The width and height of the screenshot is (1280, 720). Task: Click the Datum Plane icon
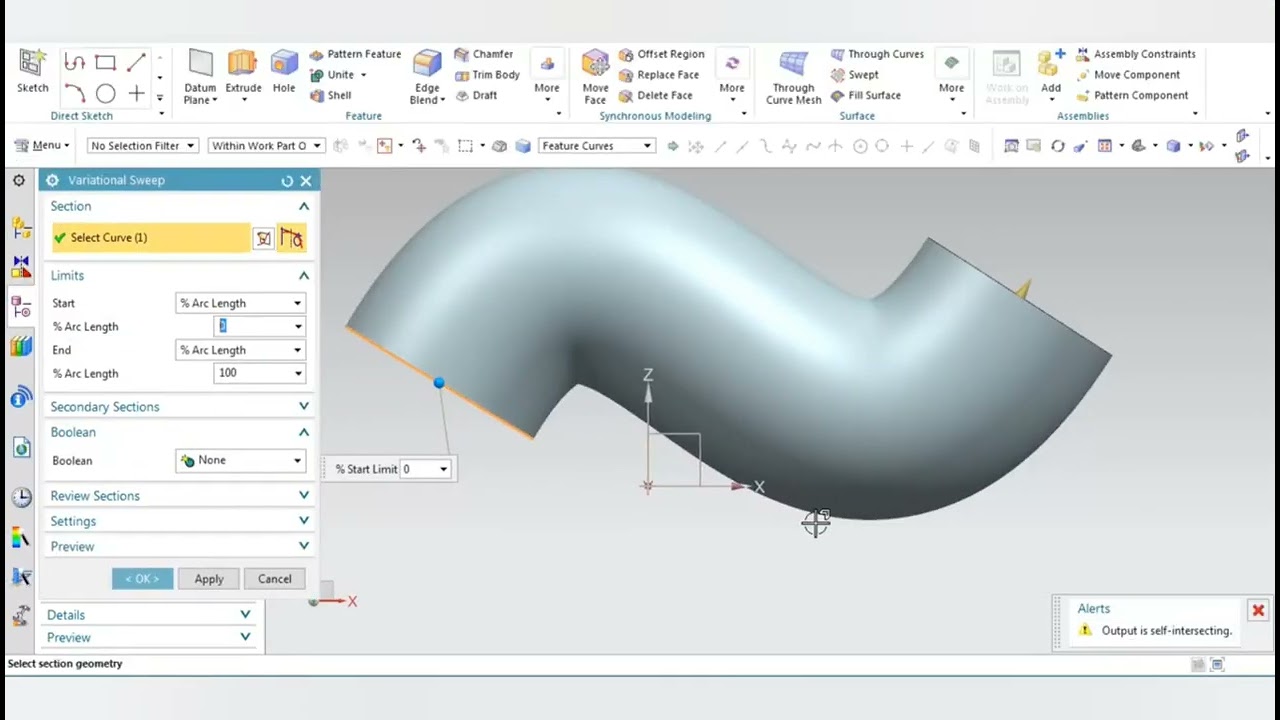(200, 76)
